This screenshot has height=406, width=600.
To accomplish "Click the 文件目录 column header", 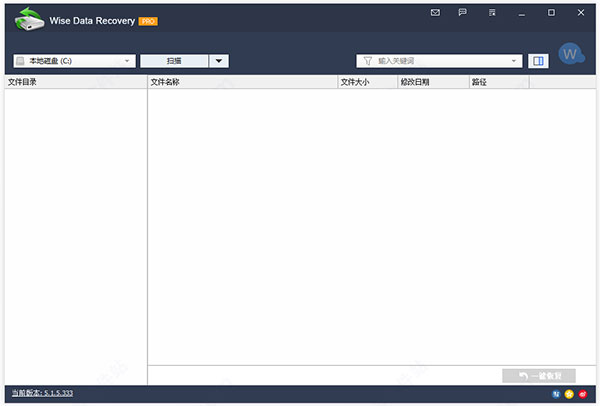I will (x=76, y=82).
